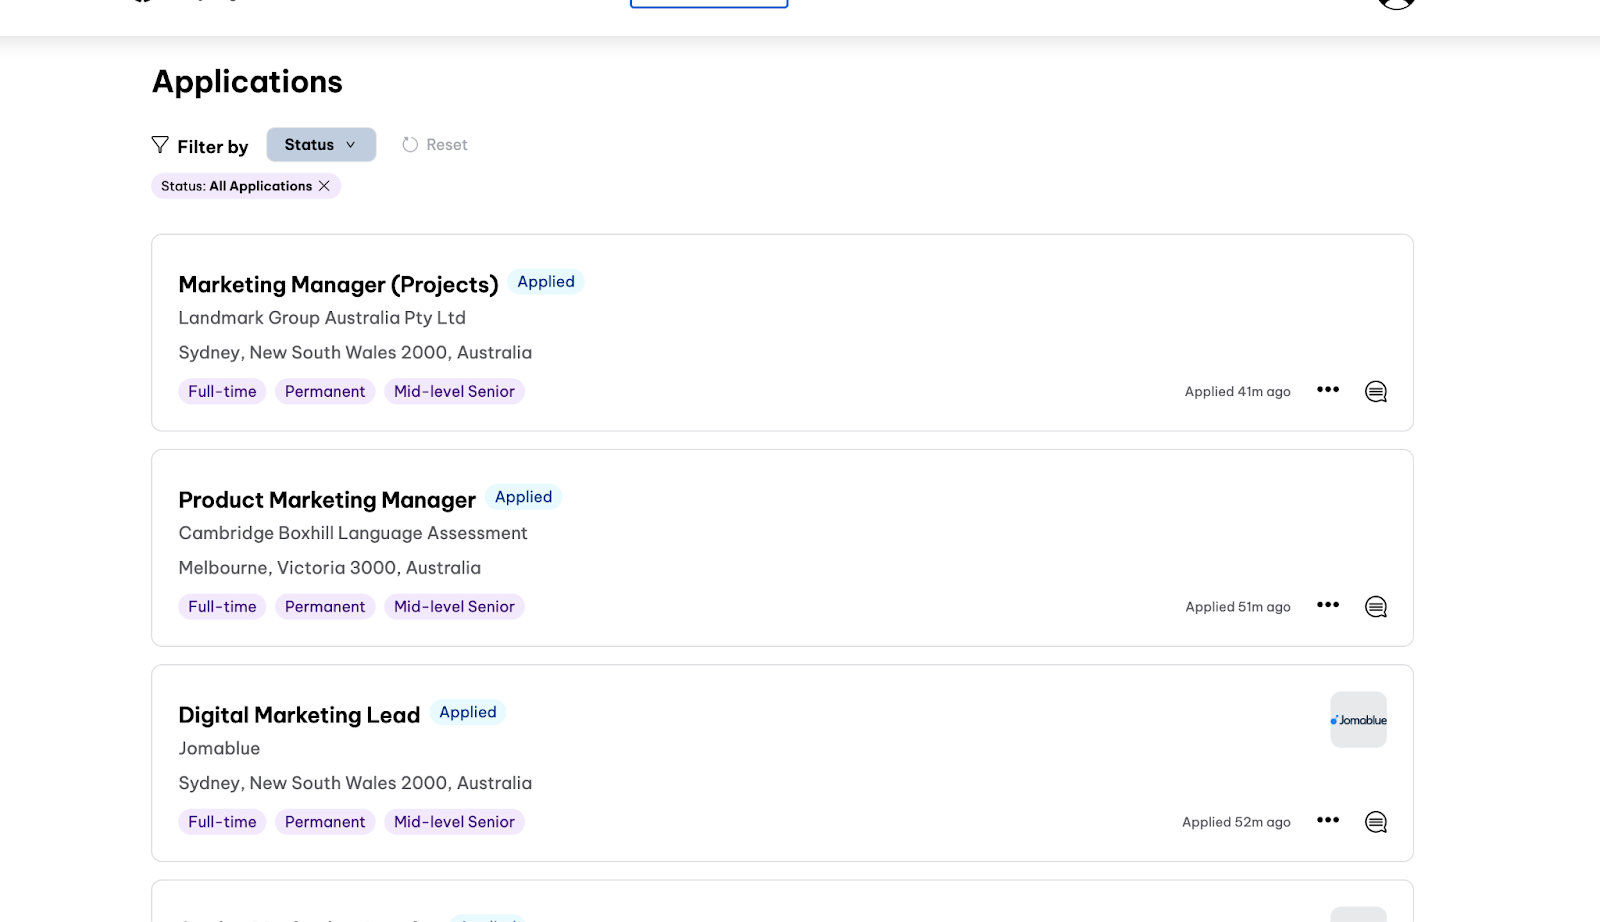Viewport: 1600px width, 922px height.
Task: Click the Applied 41m ago timestamp
Action: click(1238, 392)
